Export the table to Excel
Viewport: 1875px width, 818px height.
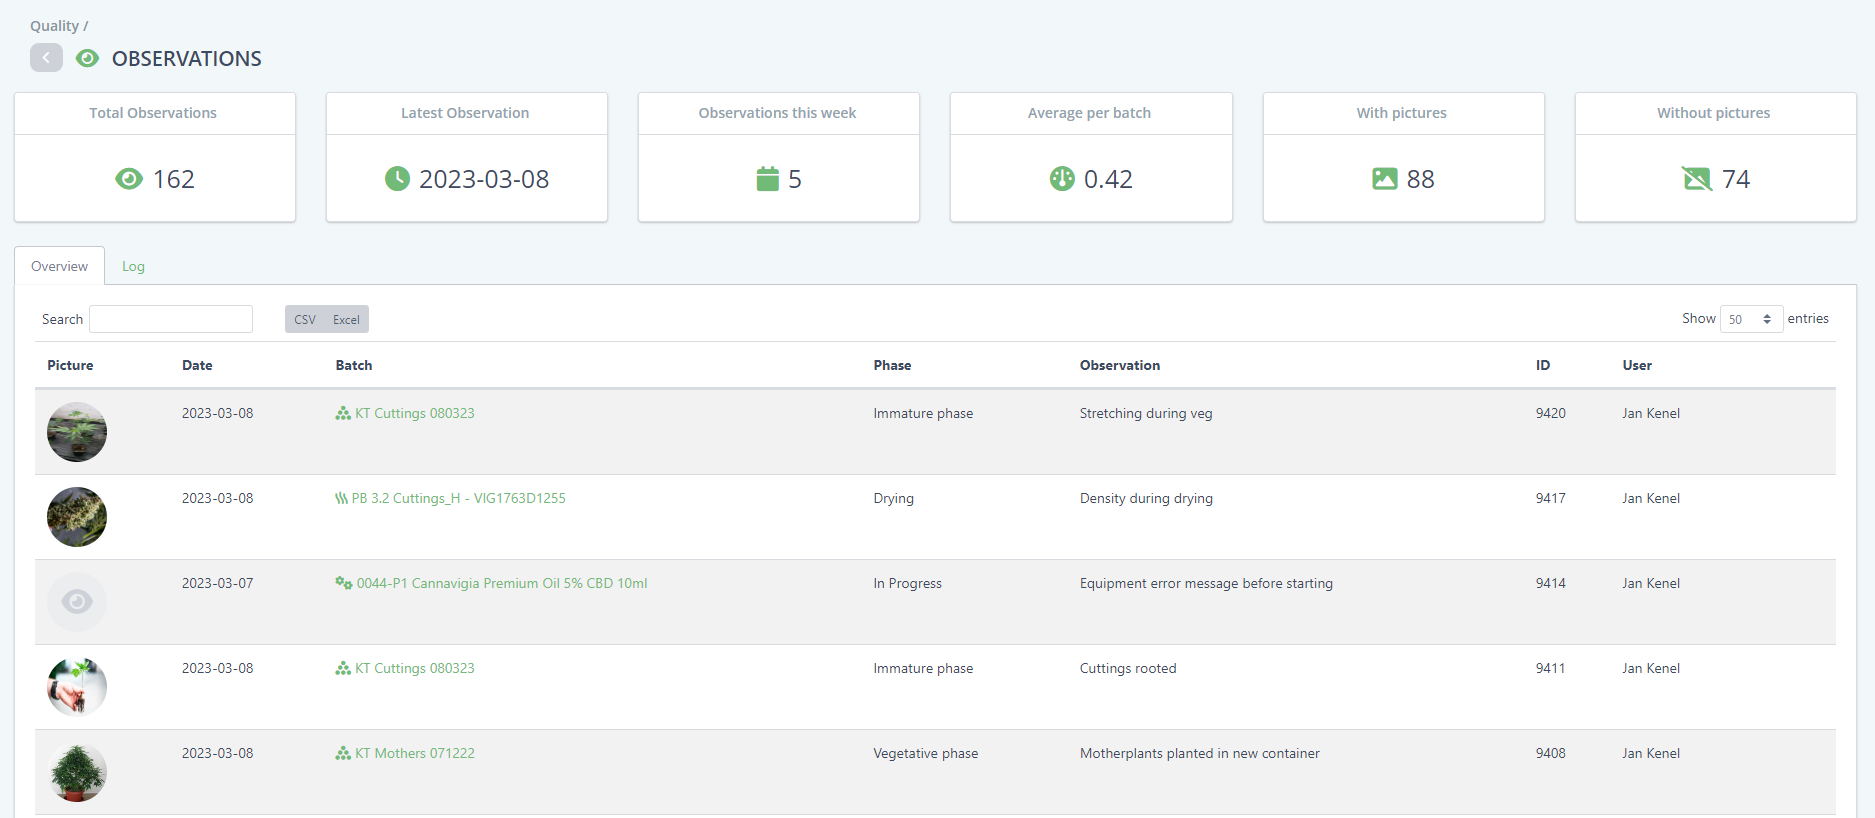click(346, 320)
